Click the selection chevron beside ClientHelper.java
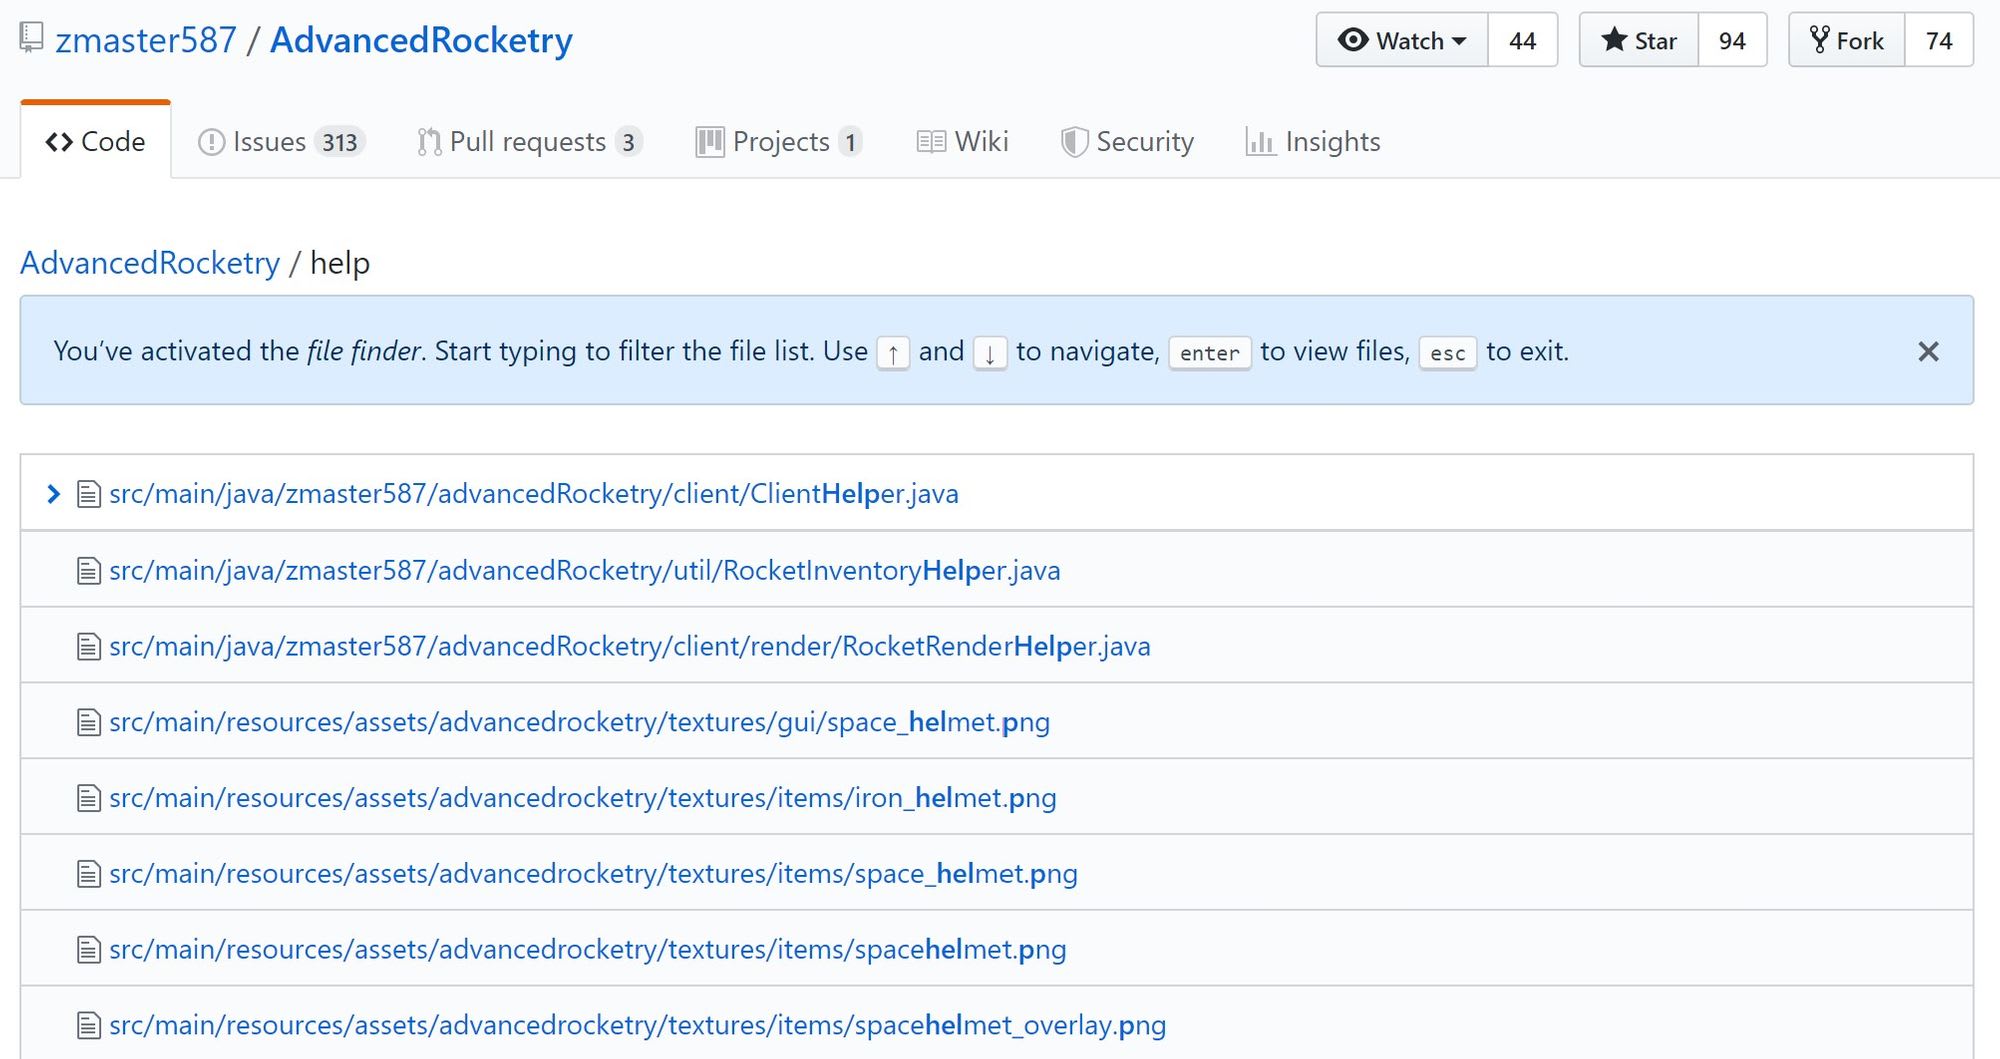2000x1059 pixels. tap(54, 493)
